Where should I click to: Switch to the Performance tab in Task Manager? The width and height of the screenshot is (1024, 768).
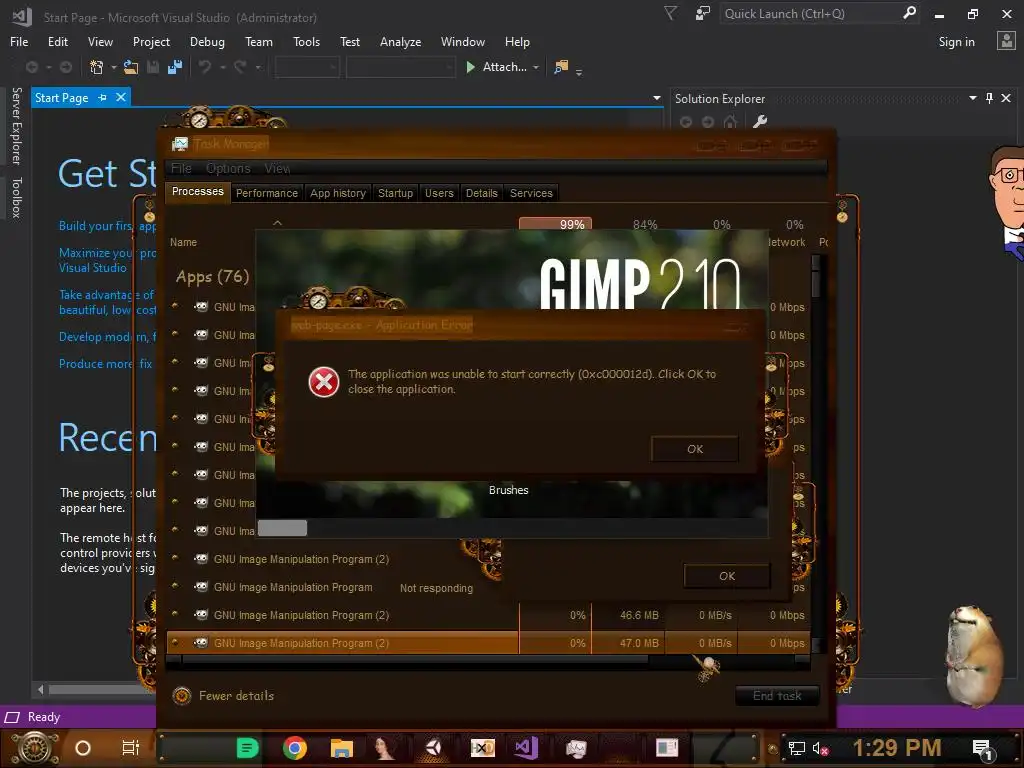pyautogui.click(x=266, y=193)
